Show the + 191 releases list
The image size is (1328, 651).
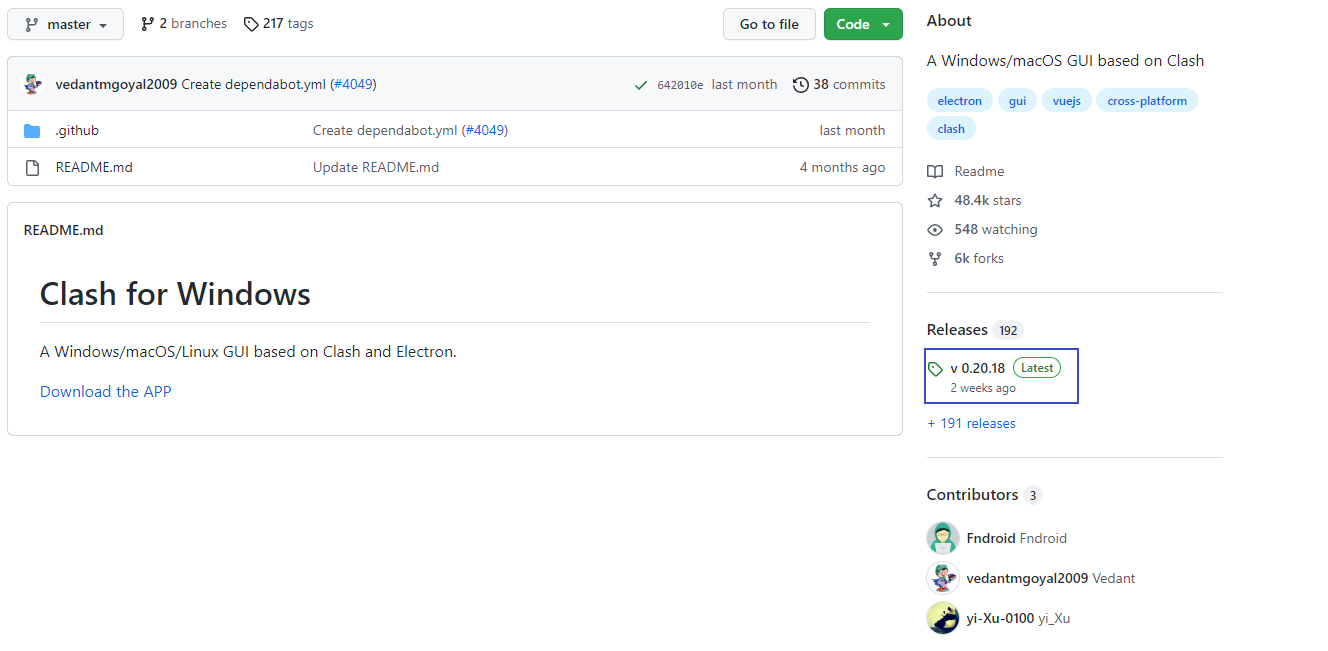pyautogui.click(x=971, y=424)
